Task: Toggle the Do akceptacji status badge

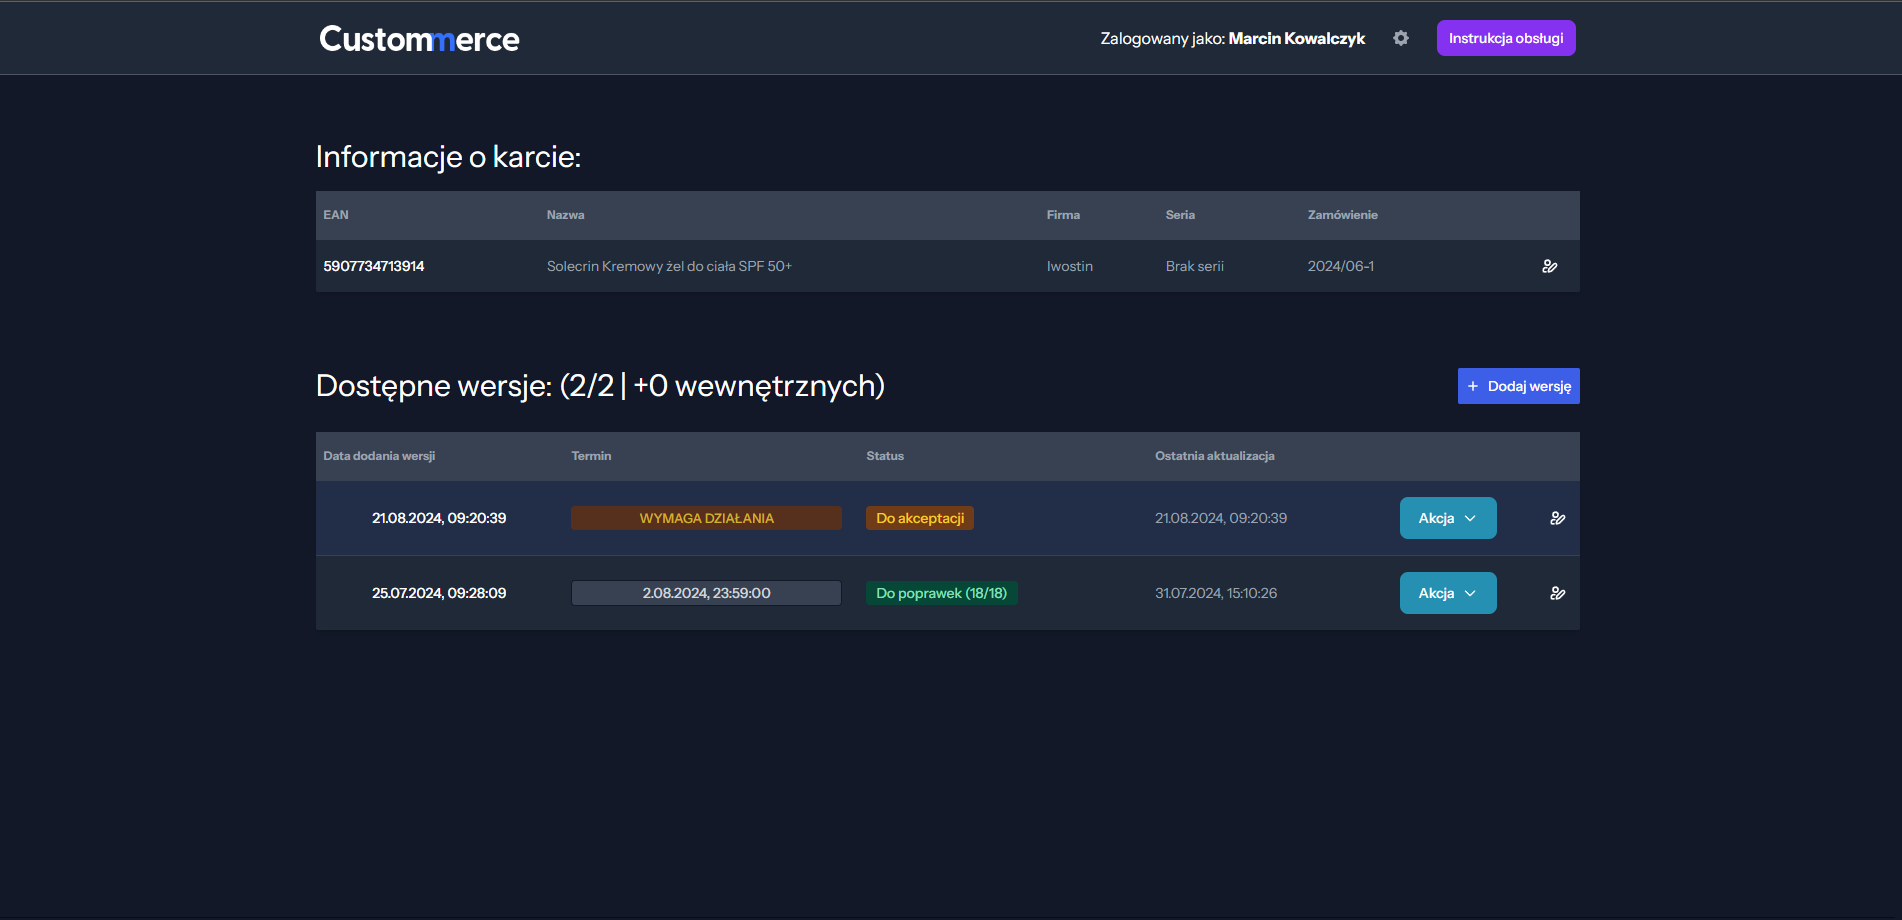Action: click(919, 518)
